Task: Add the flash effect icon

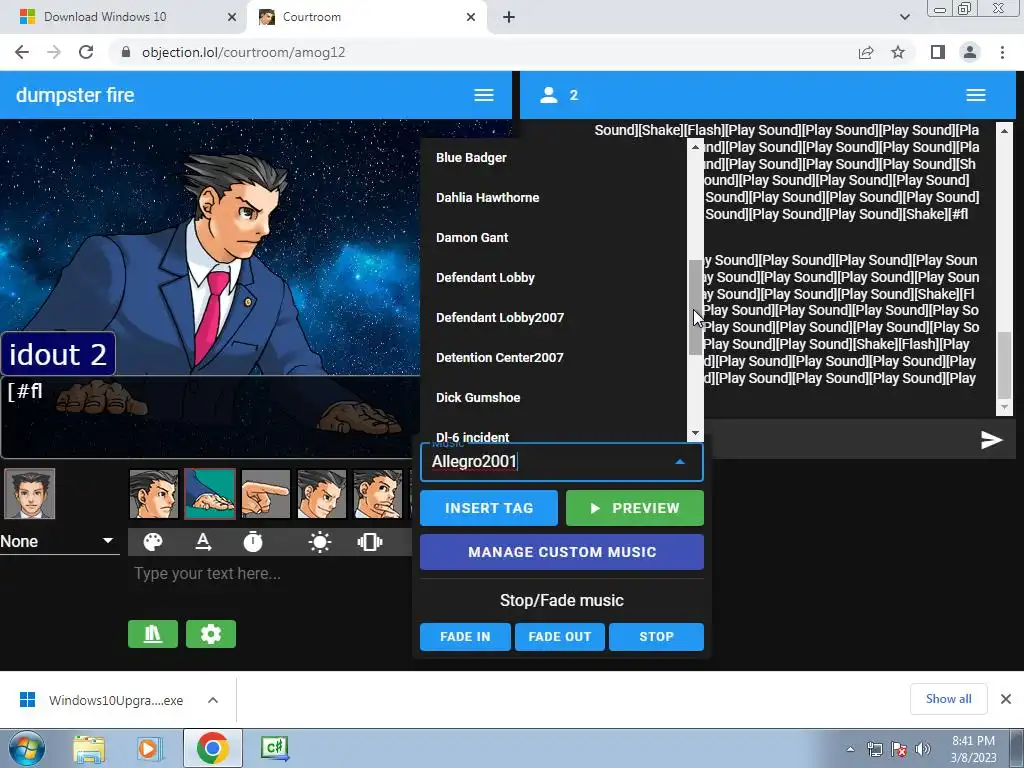Action: 319,541
